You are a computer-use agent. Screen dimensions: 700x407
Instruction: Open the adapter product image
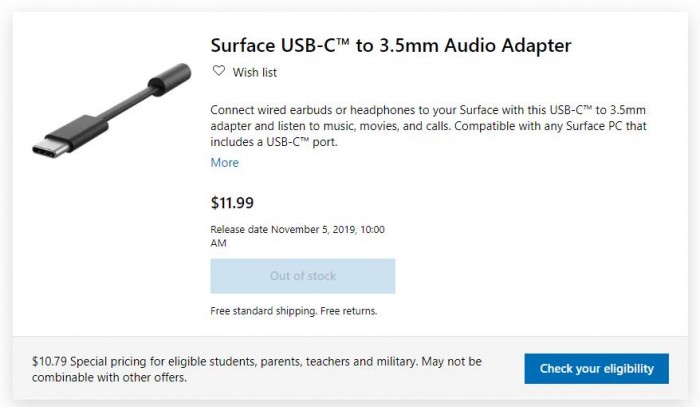pyautogui.click(x=109, y=117)
